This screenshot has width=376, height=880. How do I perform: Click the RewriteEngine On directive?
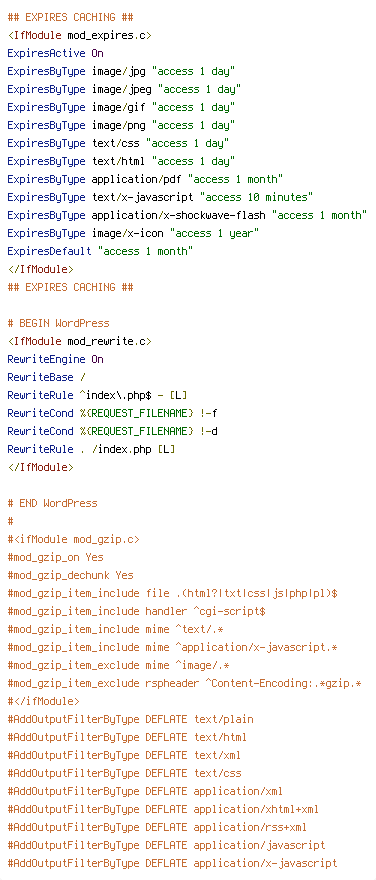(x=56, y=359)
